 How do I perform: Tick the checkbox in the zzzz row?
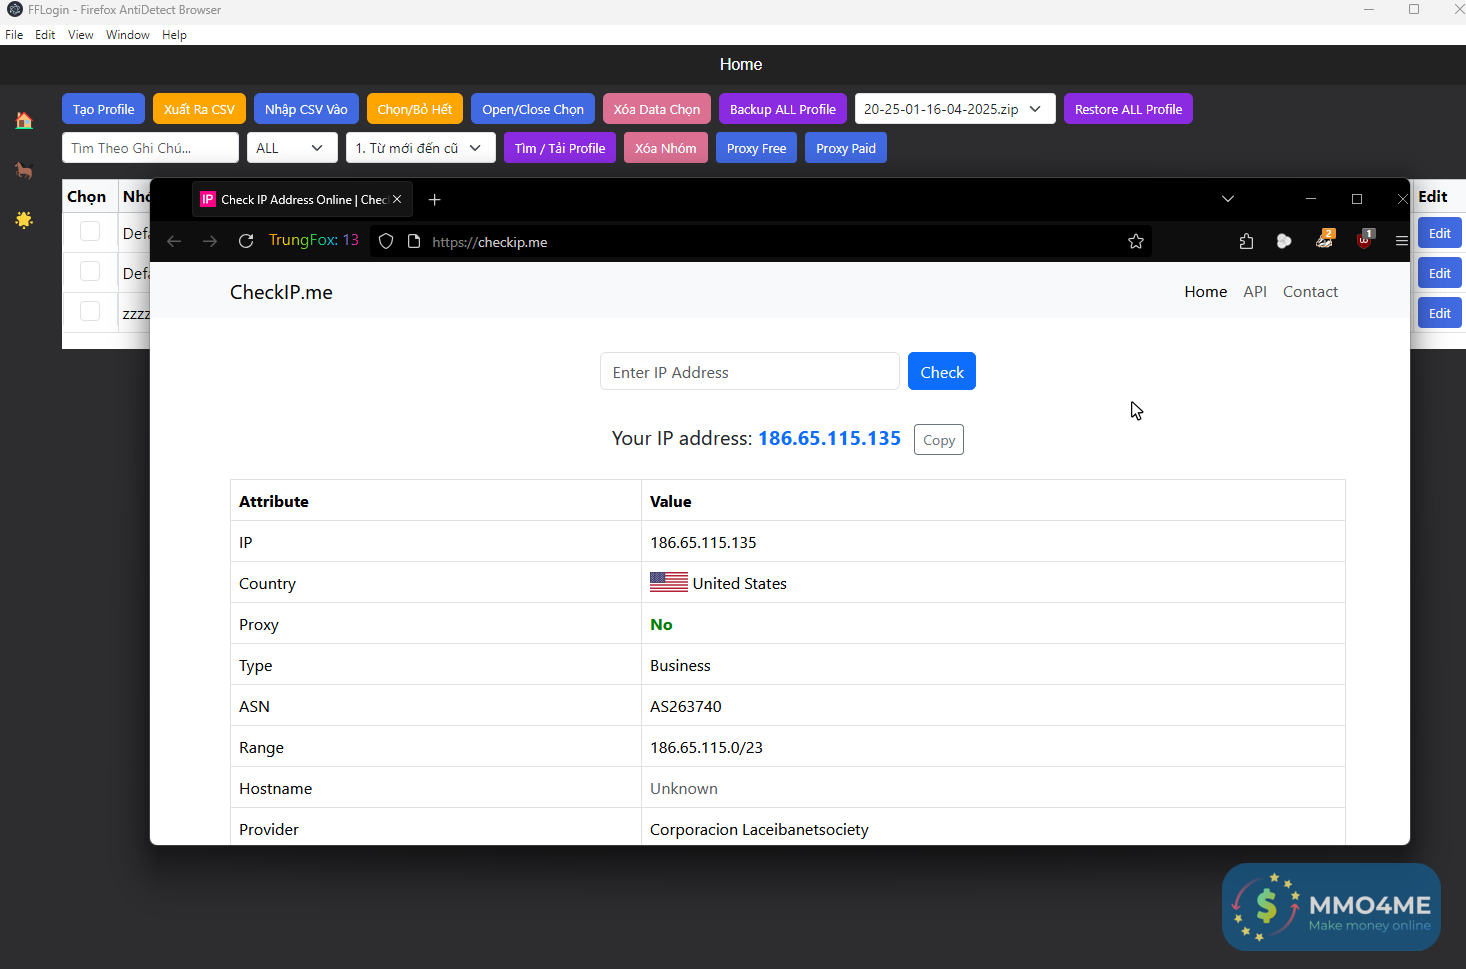[x=90, y=311]
